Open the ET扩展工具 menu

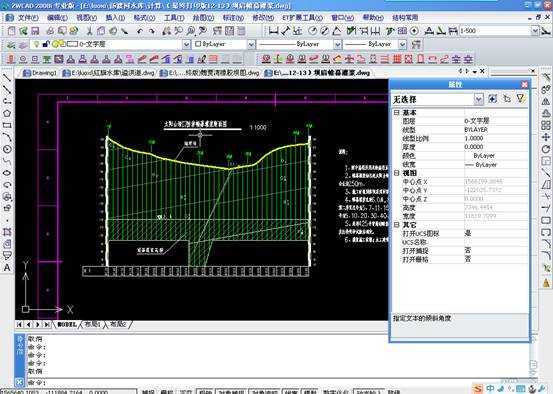[x=302, y=17]
